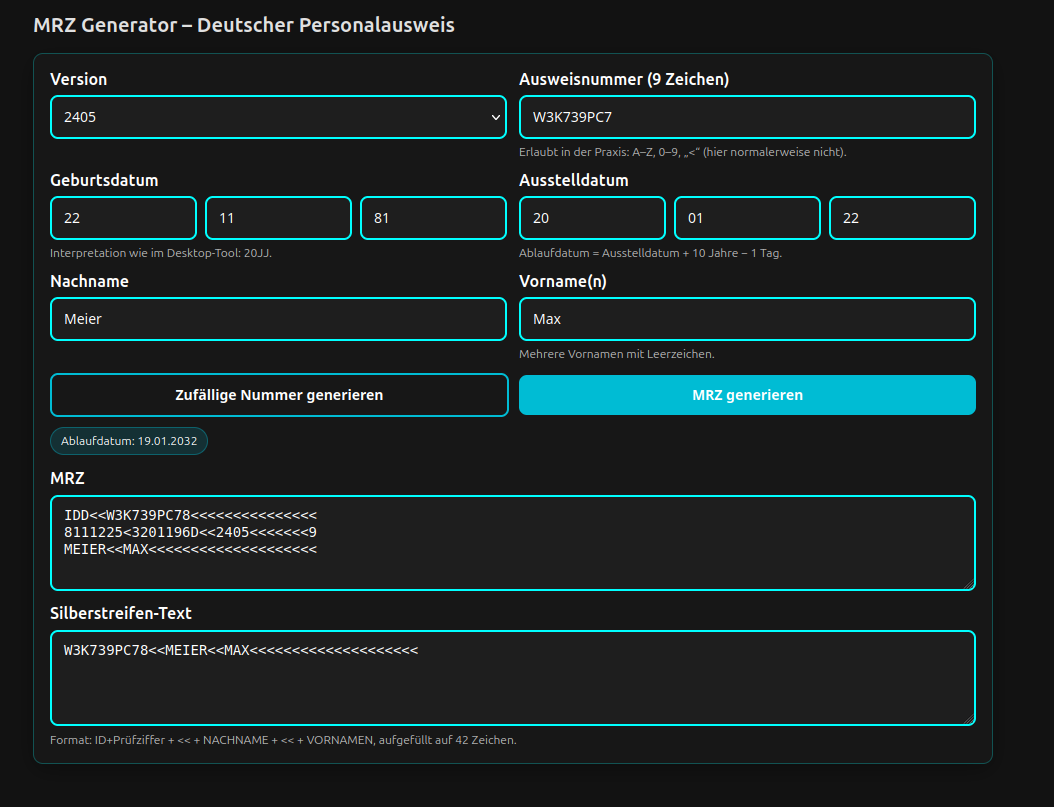Click the silver strip text W3K739PC78<<MEIER<<MAX

click(x=241, y=650)
